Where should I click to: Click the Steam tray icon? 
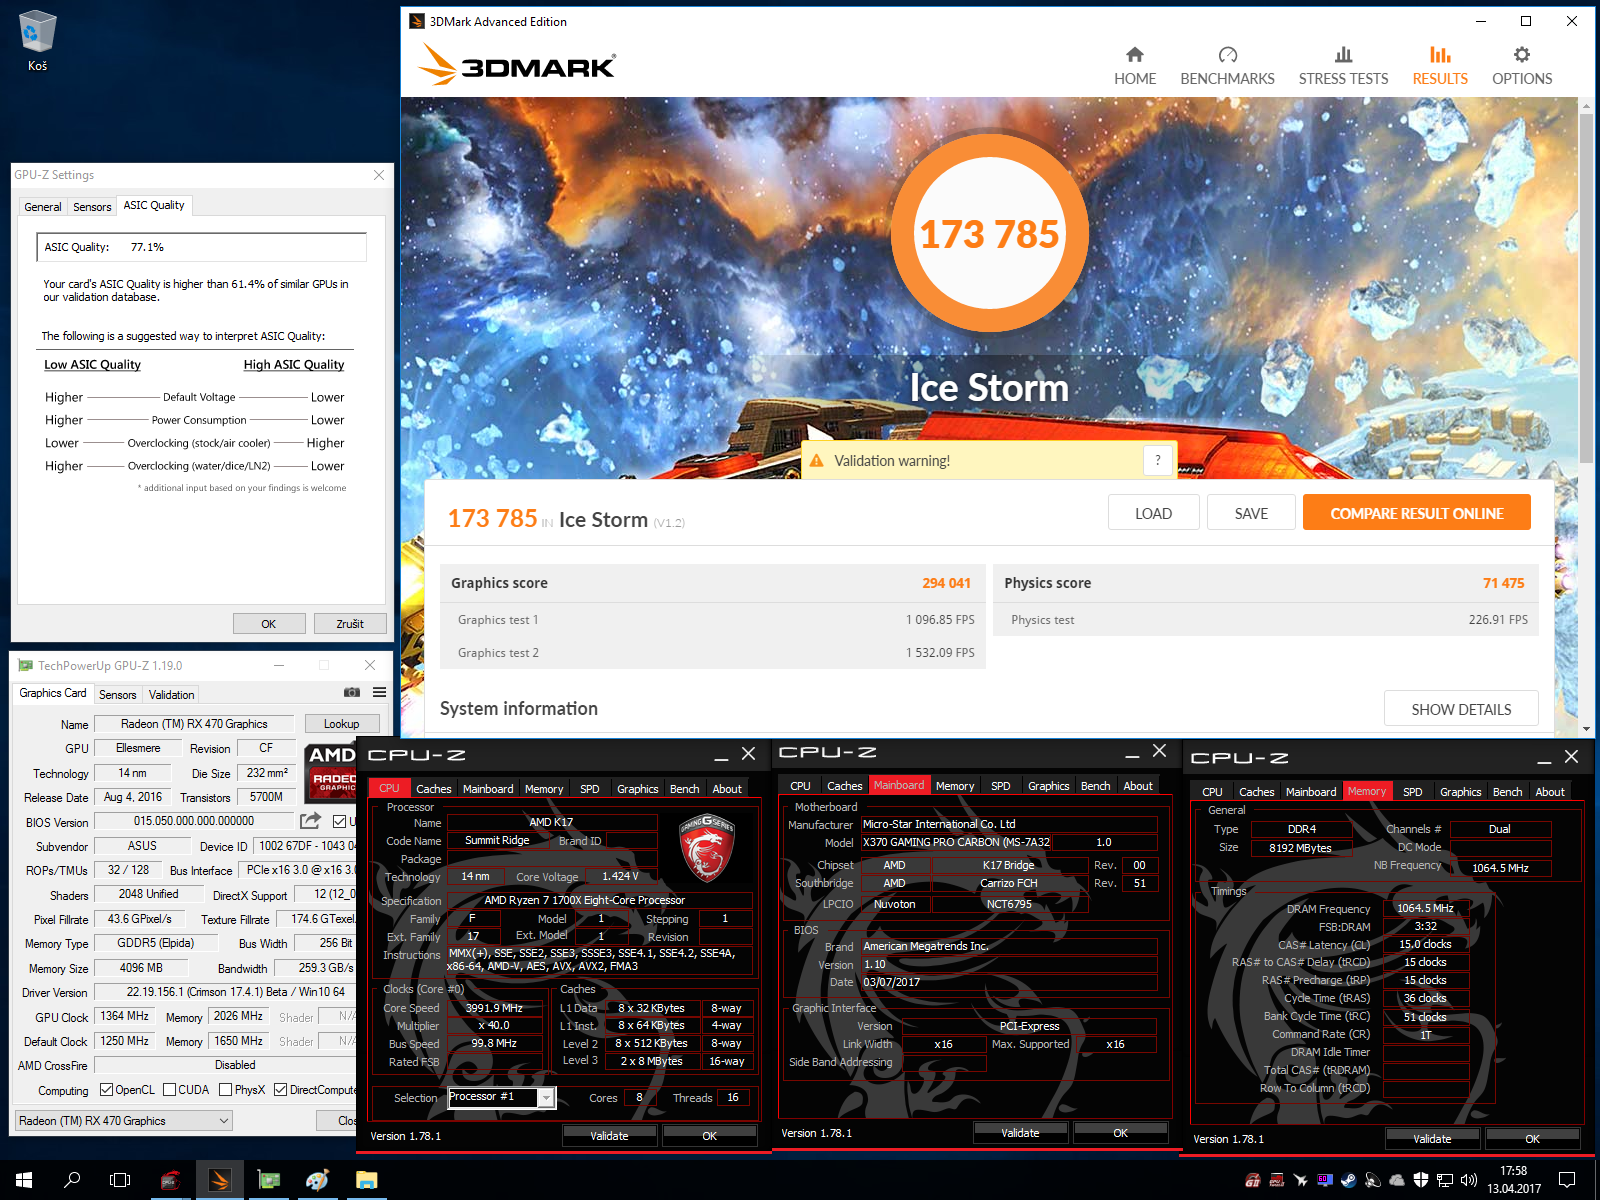pos(1348,1180)
